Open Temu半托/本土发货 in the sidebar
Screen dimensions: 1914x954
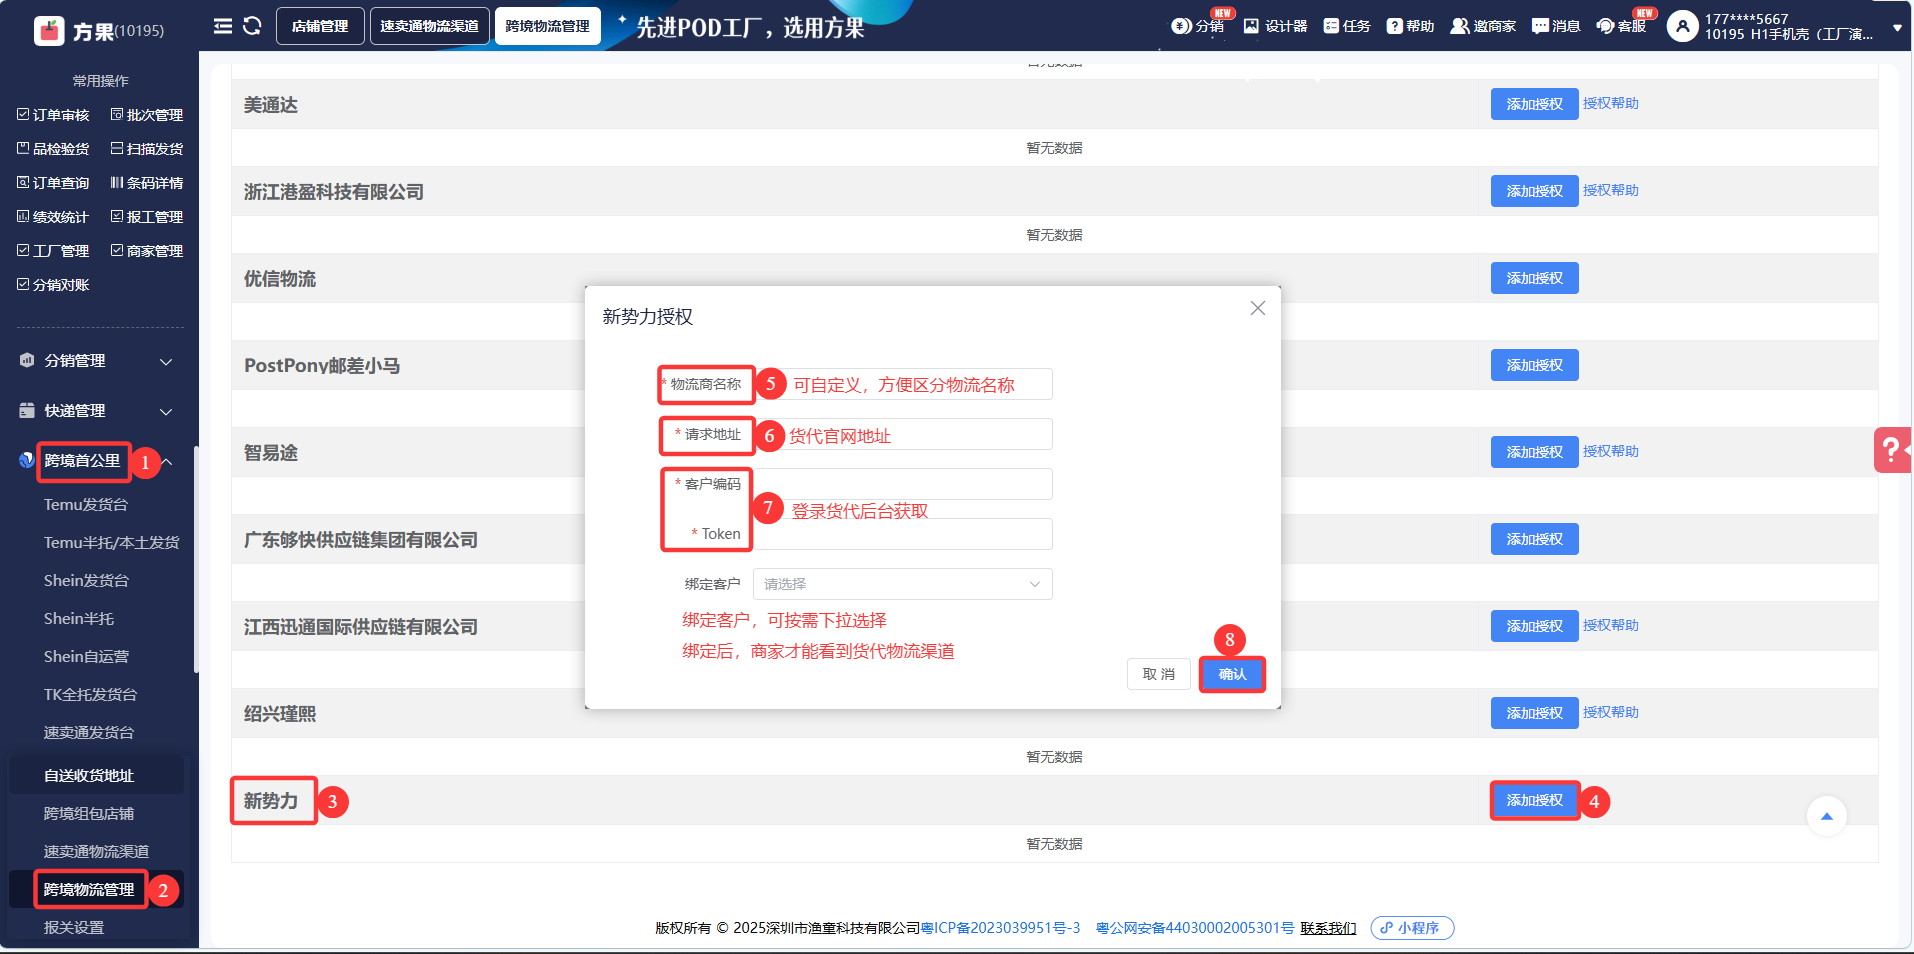pos(112,543)
